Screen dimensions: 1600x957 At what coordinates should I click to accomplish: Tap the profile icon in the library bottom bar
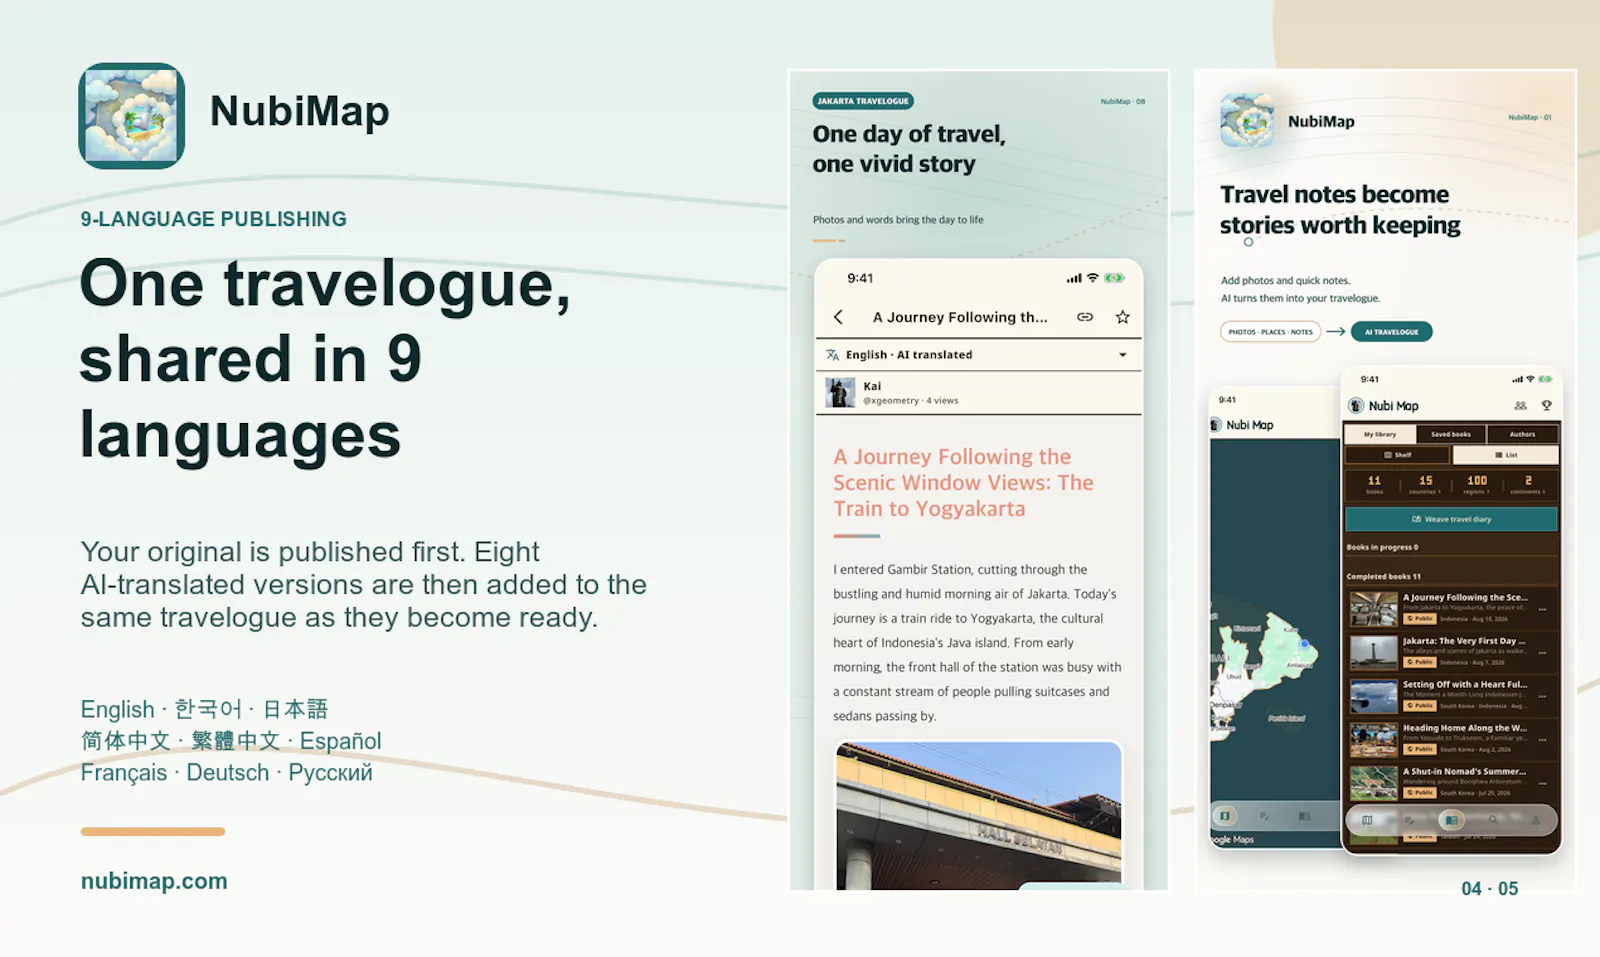1535,820
